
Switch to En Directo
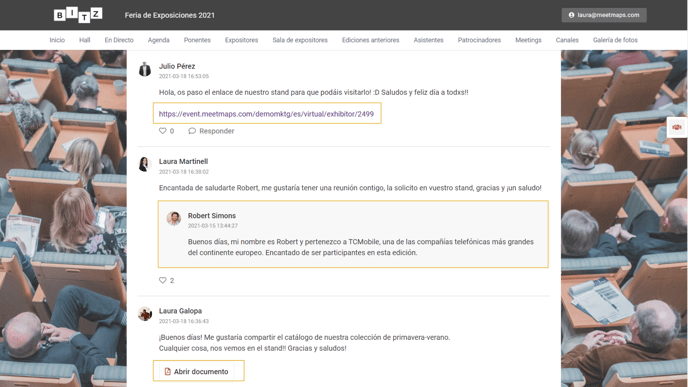click(119, 40)
